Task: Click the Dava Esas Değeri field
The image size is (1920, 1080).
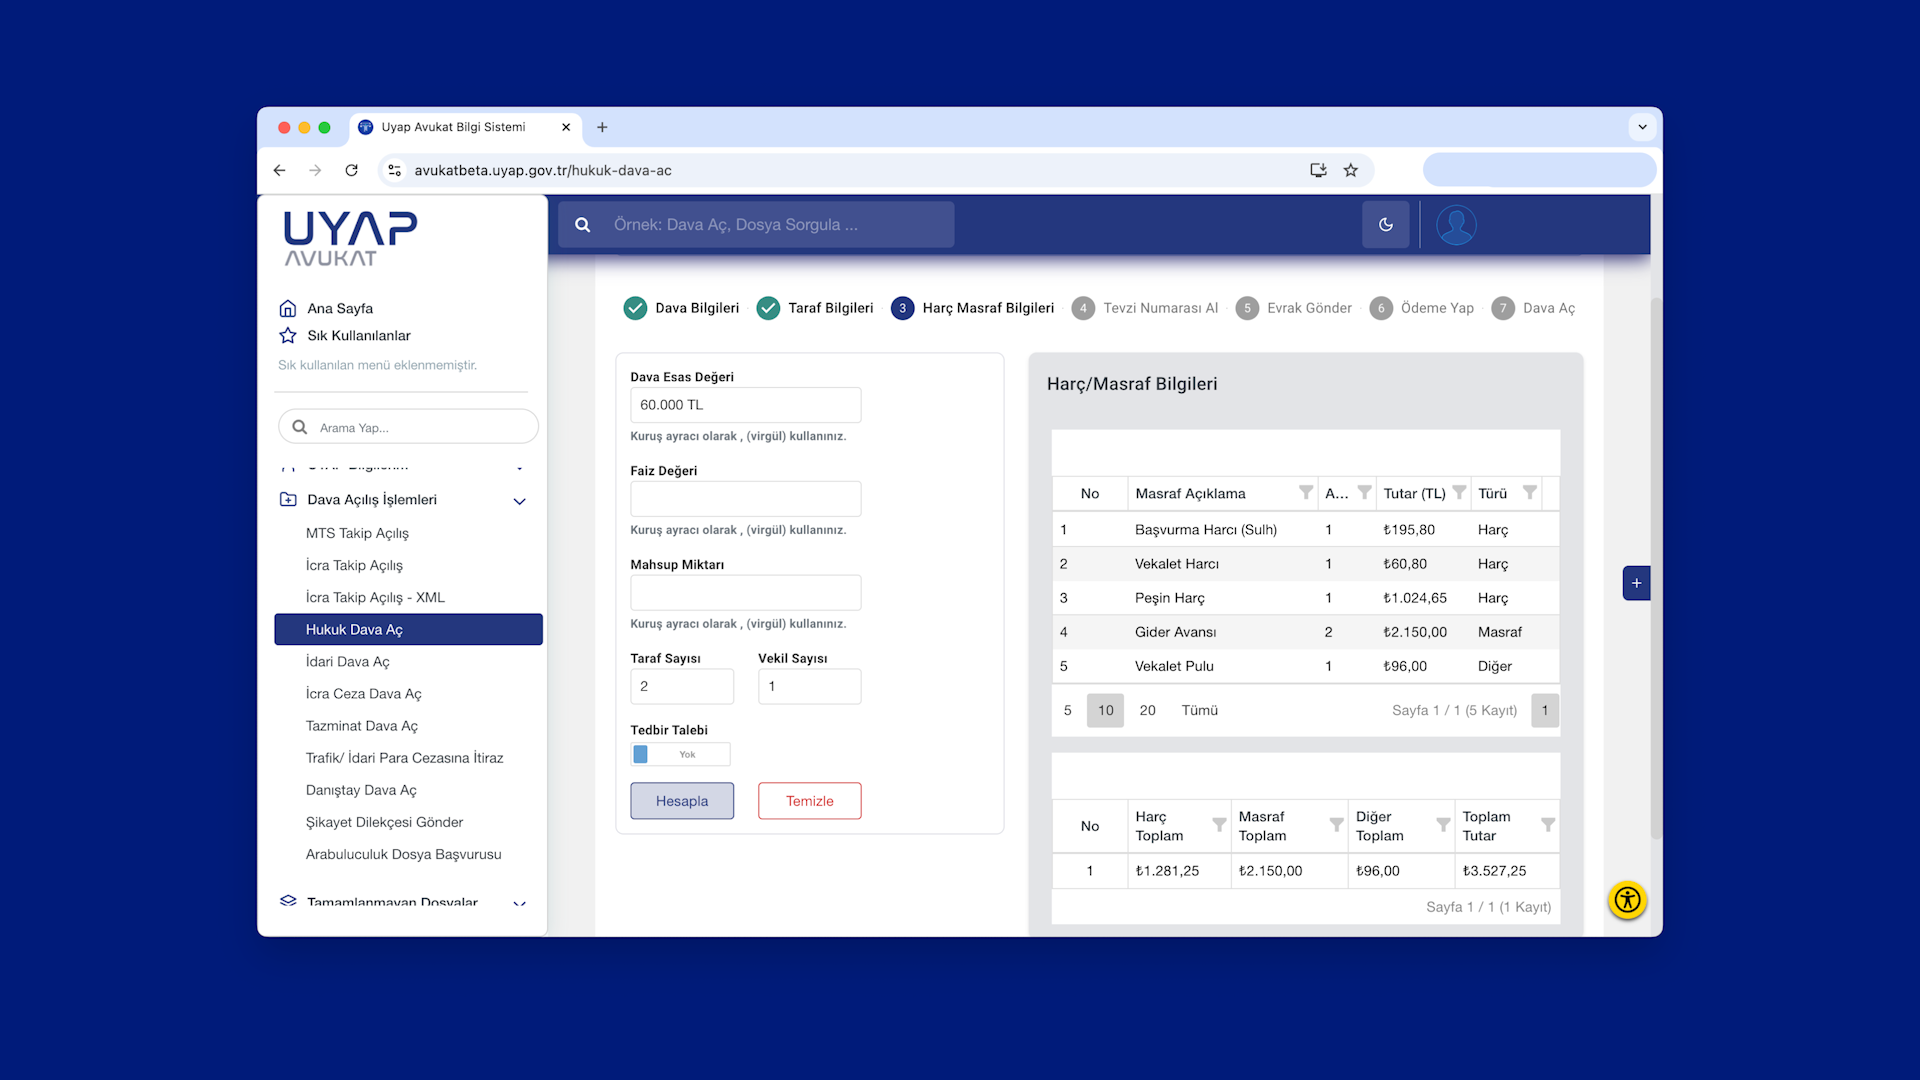Action: click(x=745, y=405)
